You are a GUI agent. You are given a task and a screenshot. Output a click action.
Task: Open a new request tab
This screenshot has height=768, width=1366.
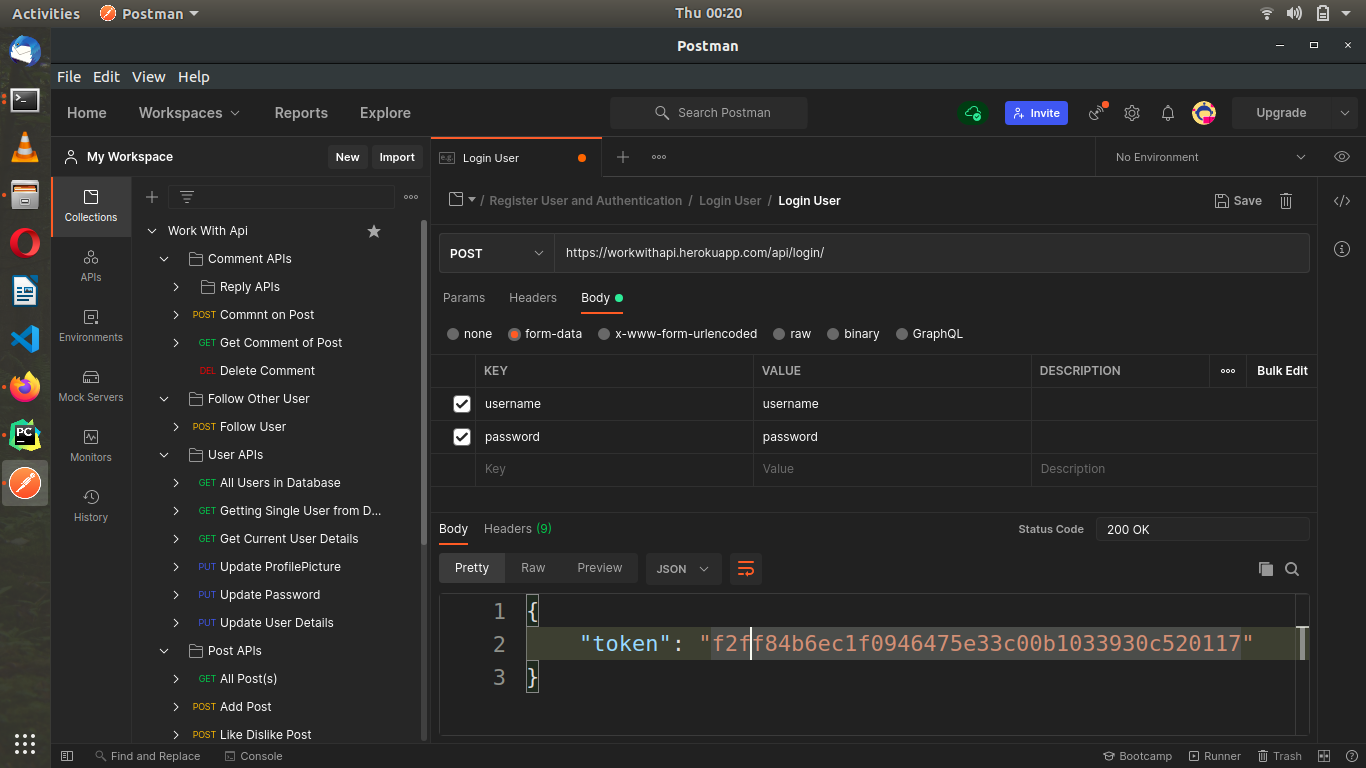(x=622, y=157)
